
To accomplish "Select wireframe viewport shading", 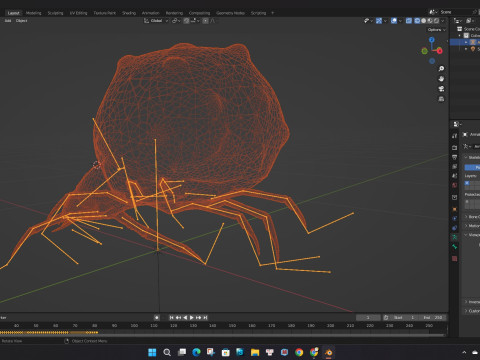I will (x=417, y=21).
